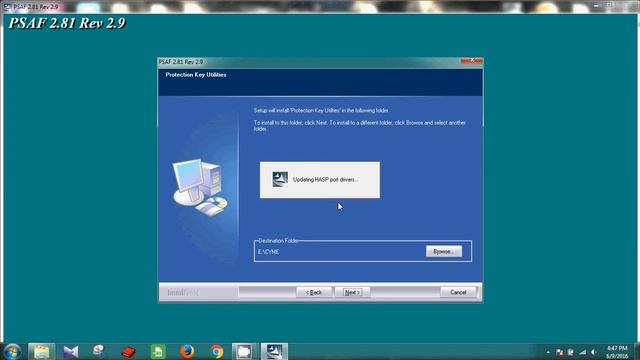Click the Protection Key Utilities header
Image resolution: width=640 pixels, height=360 pixels.
coord(196,75)
